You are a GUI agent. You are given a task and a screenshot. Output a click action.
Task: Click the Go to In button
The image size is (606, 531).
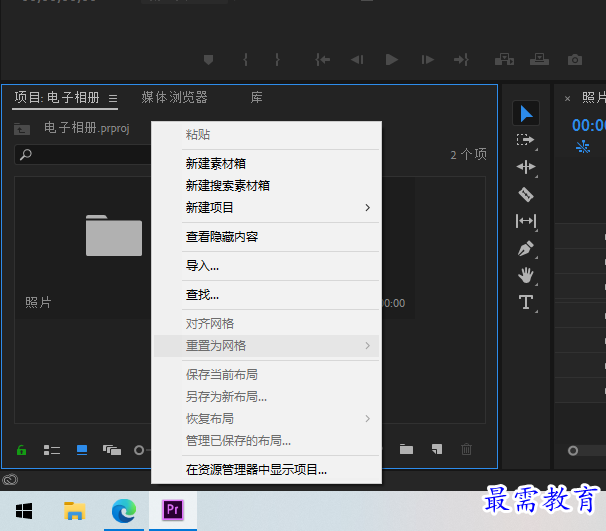point(322,60)
